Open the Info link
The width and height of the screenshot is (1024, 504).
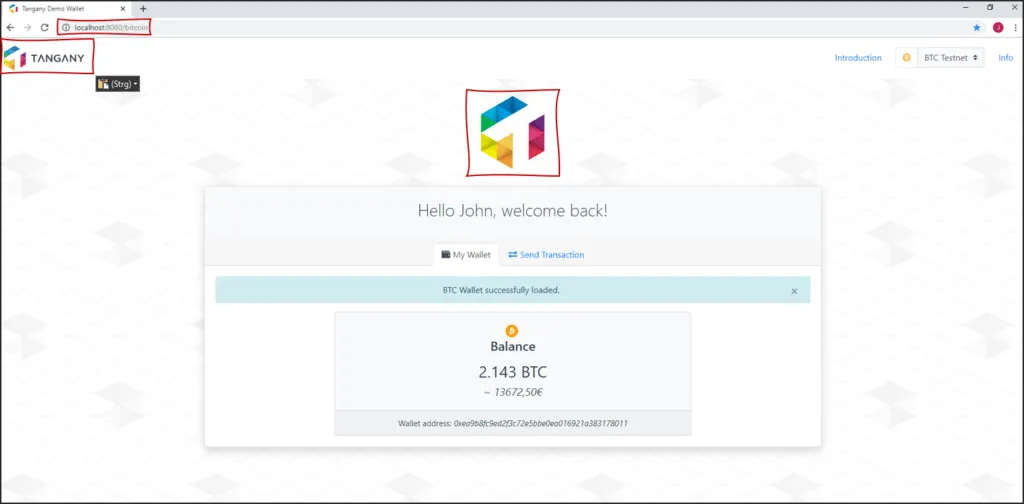[x=1006, y=57]
